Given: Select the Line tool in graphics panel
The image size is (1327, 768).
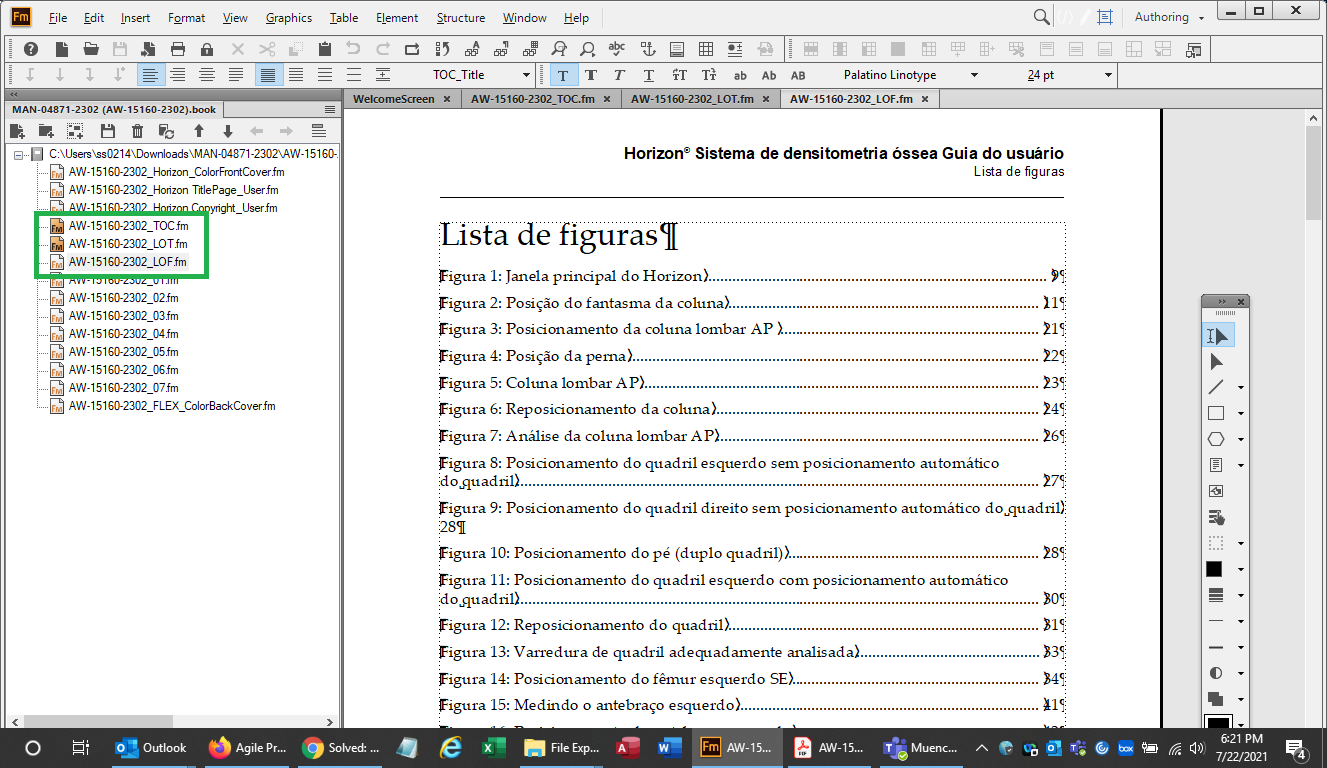Looking at the screenshot, I should pos(1214,387).
